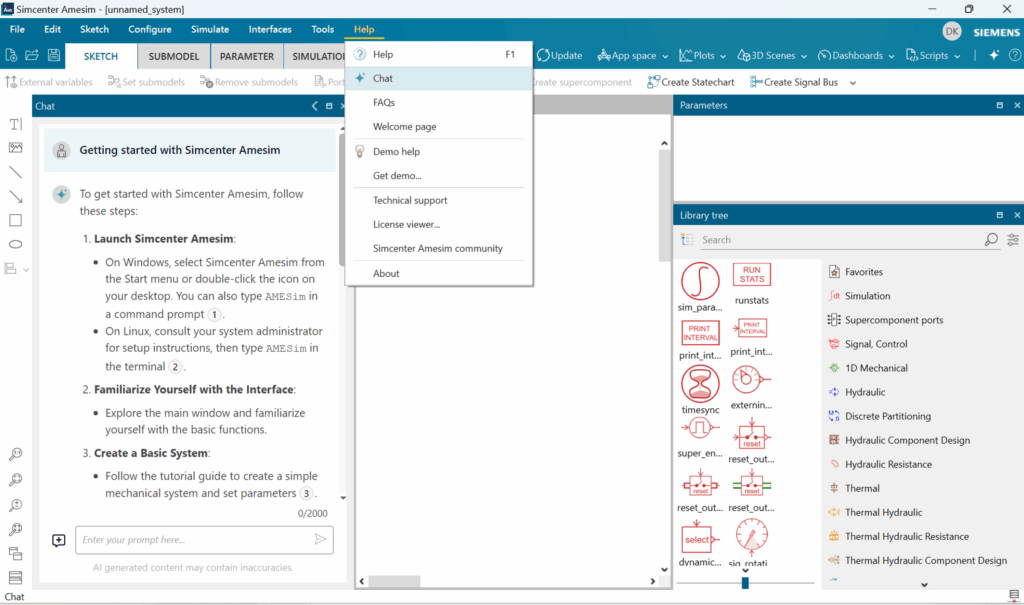The height and width of the screenshot is (605, 1024).
Task: Switch to the PARAMETER mode tab
Action: pos(246,57)
